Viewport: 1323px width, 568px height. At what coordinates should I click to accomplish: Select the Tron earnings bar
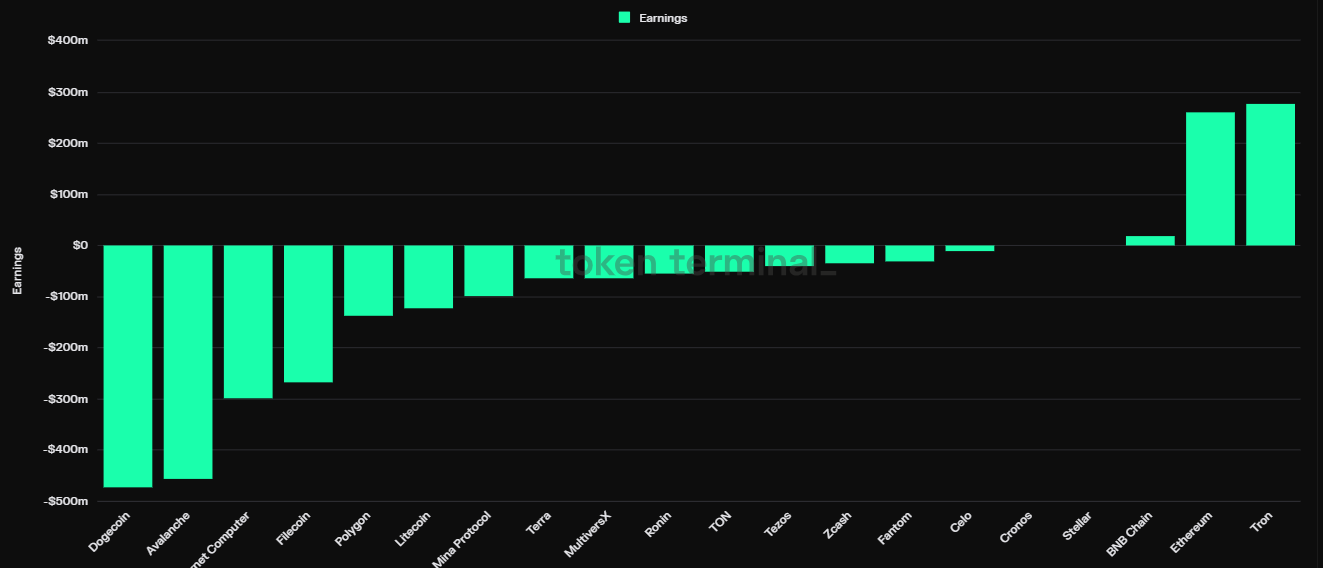pyautogui.click(x=1270, y=175)
